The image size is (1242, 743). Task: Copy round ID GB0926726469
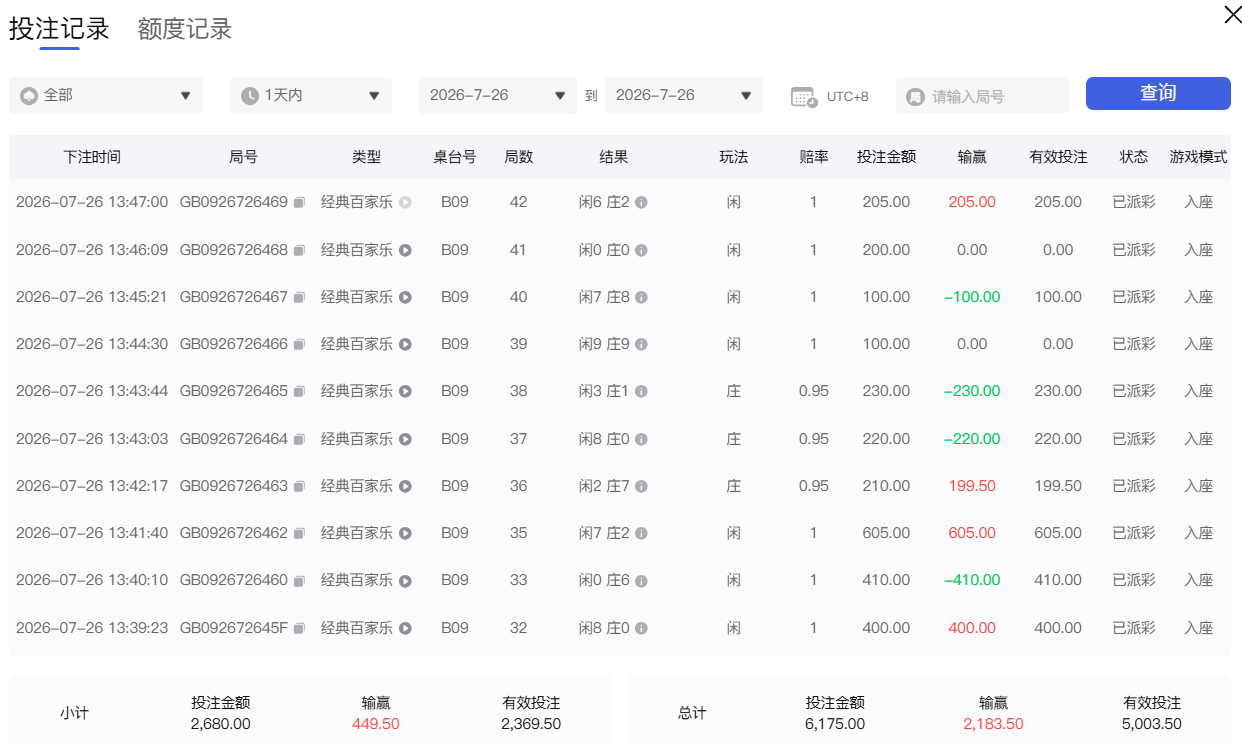(x=298, y=203)
